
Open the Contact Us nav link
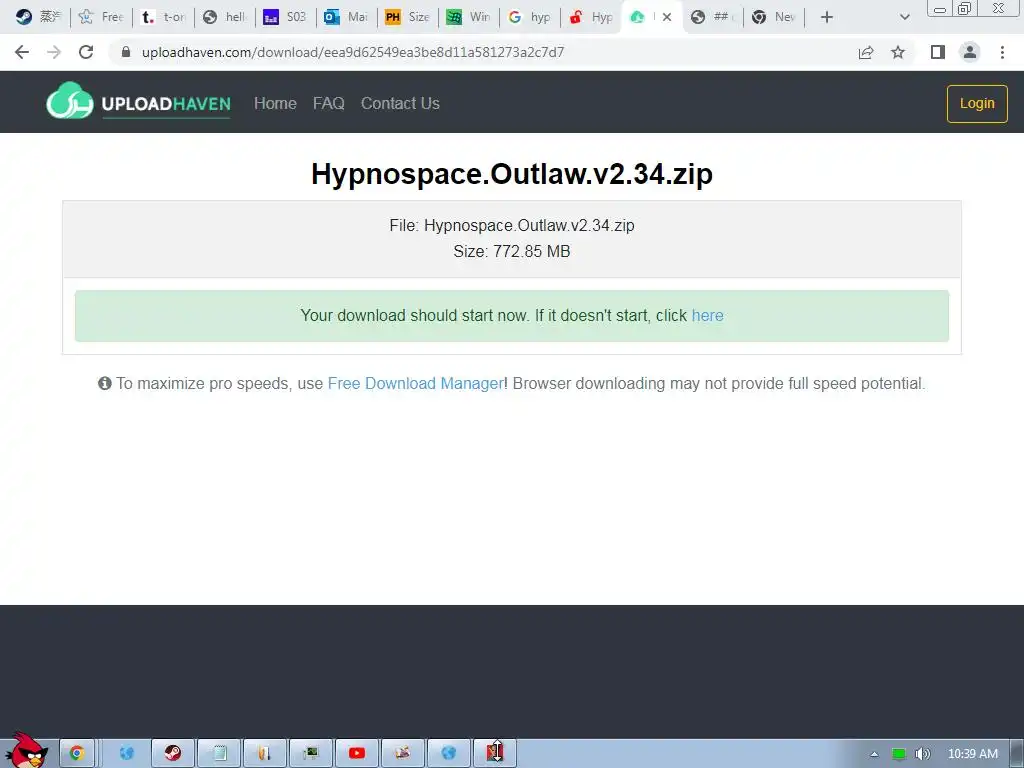[x=400, y=103]
